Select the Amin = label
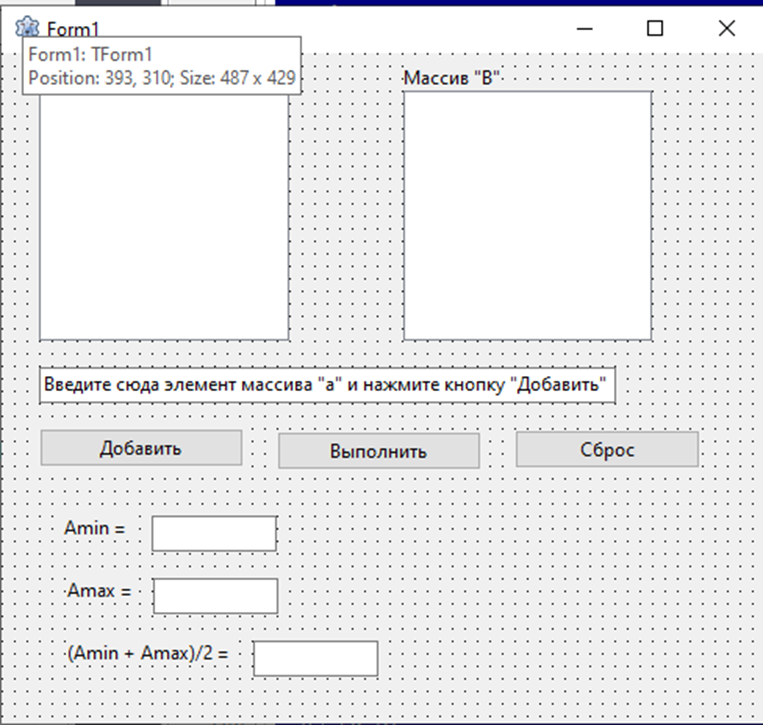The width and height of the screenshot is (763, 725). click(x=95, y=528)
